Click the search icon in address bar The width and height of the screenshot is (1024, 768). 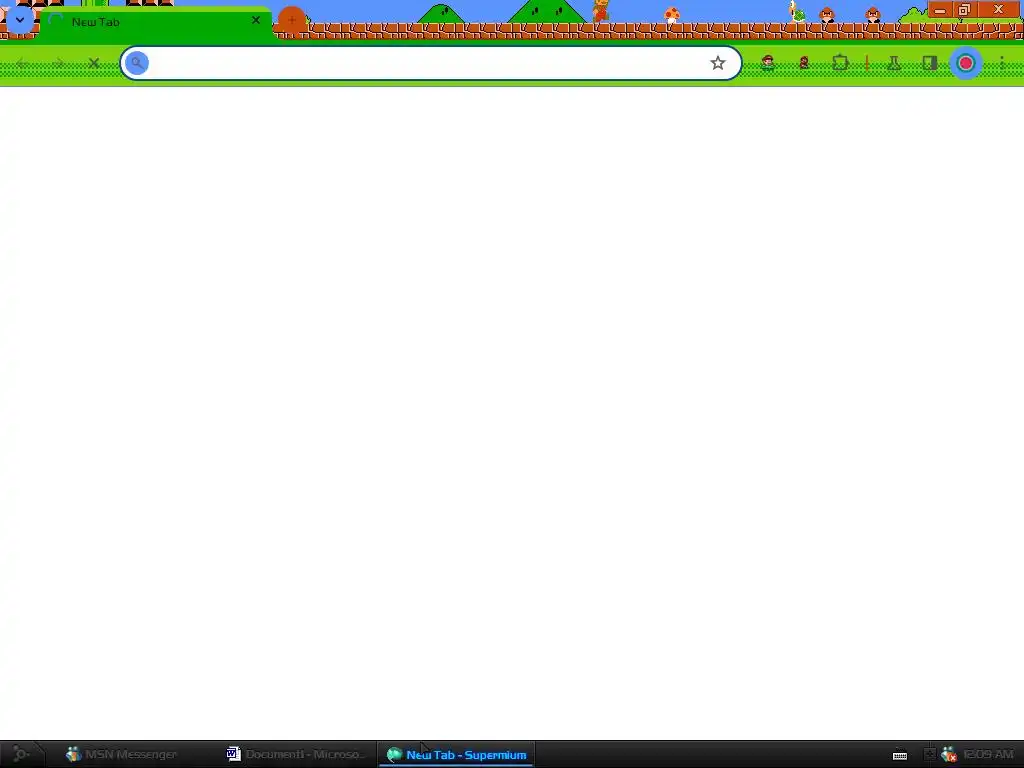point(137,63)
